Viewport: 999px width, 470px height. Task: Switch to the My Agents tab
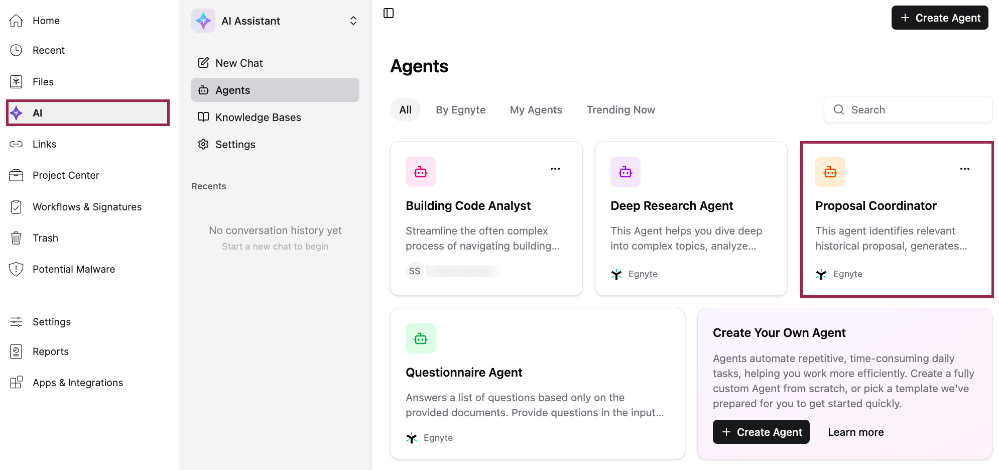536,110
